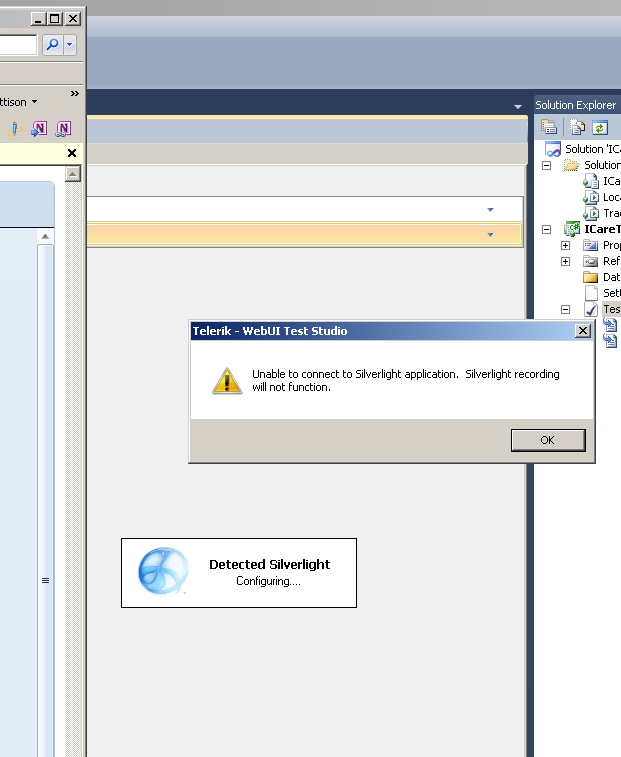621x757 pixels.
Task: Click Show All Files icon in Solution Explorer
Action: (x=577, y=127)
